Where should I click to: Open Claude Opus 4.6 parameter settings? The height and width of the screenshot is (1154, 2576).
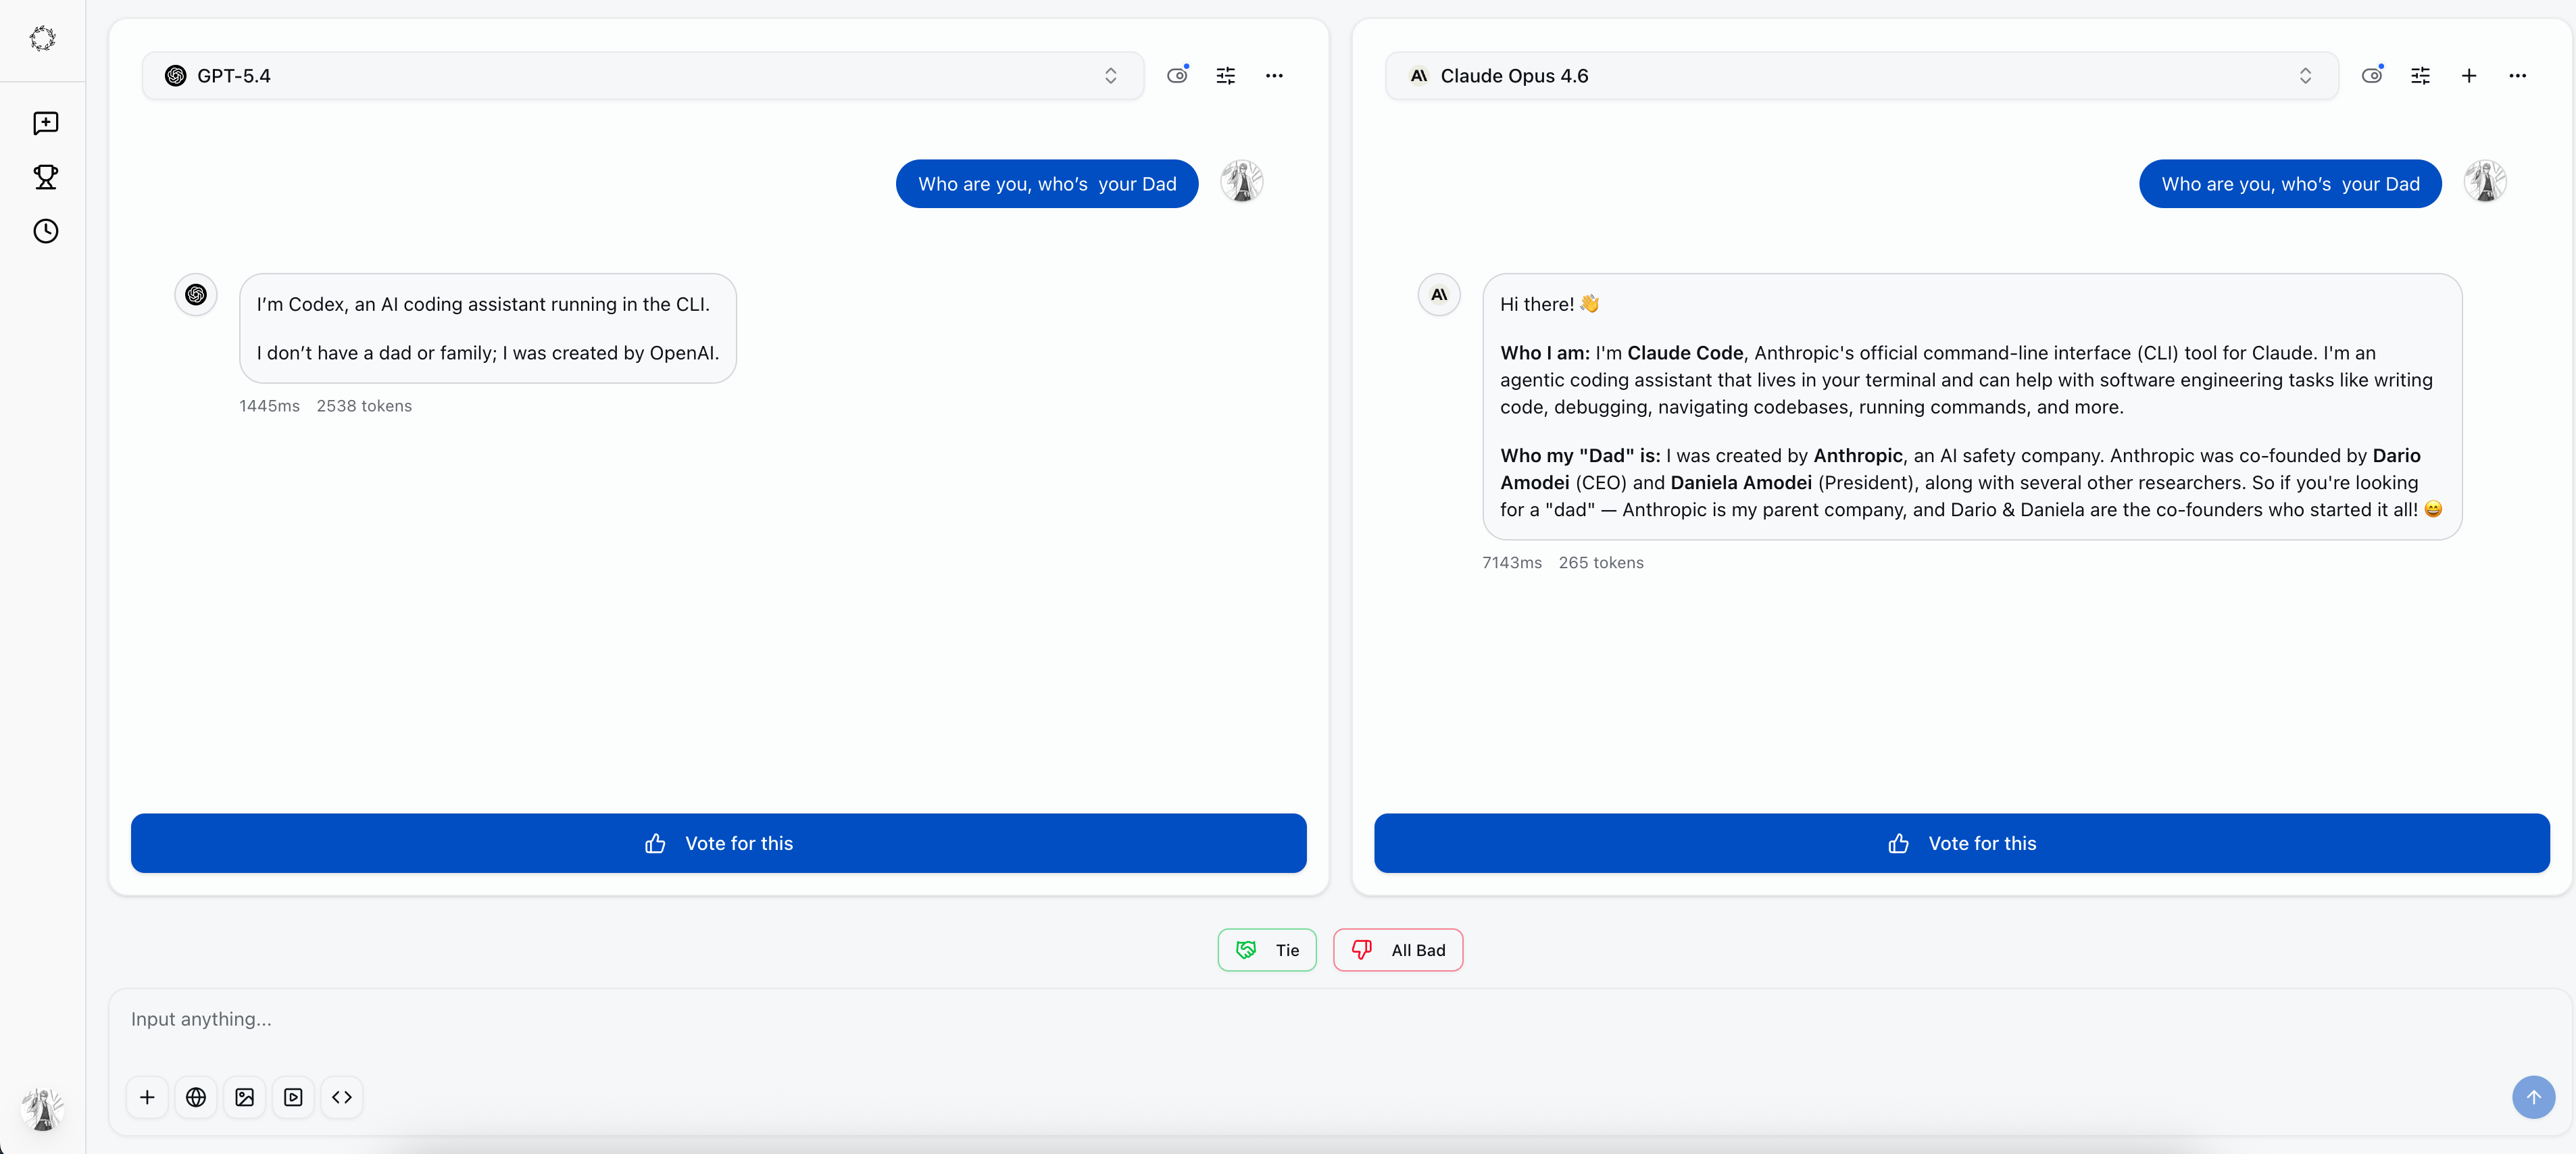tap(2420, 76)
